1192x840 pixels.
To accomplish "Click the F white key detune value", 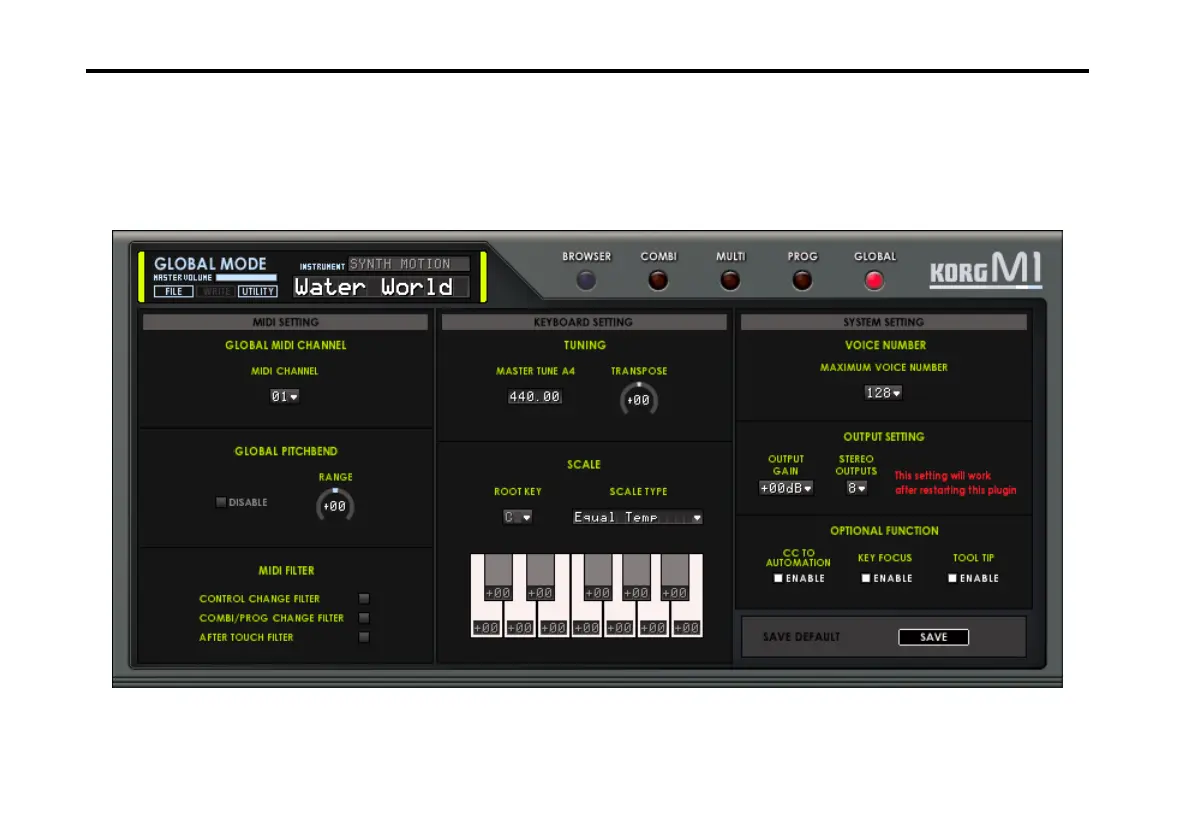I will pyautogui.click(x=587, y=628).
